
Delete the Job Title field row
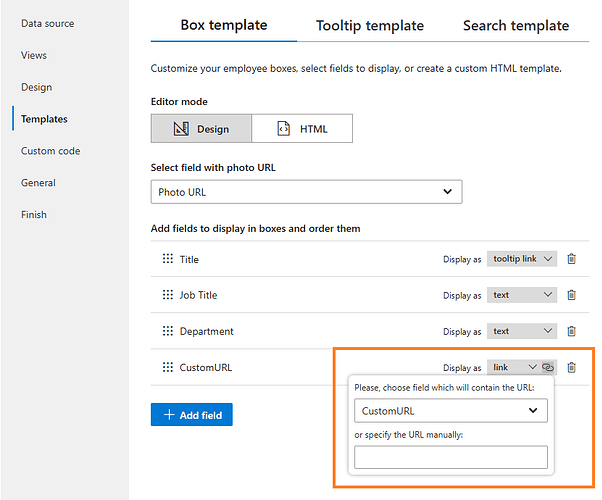pyautogui.click(x=572, y=295)
